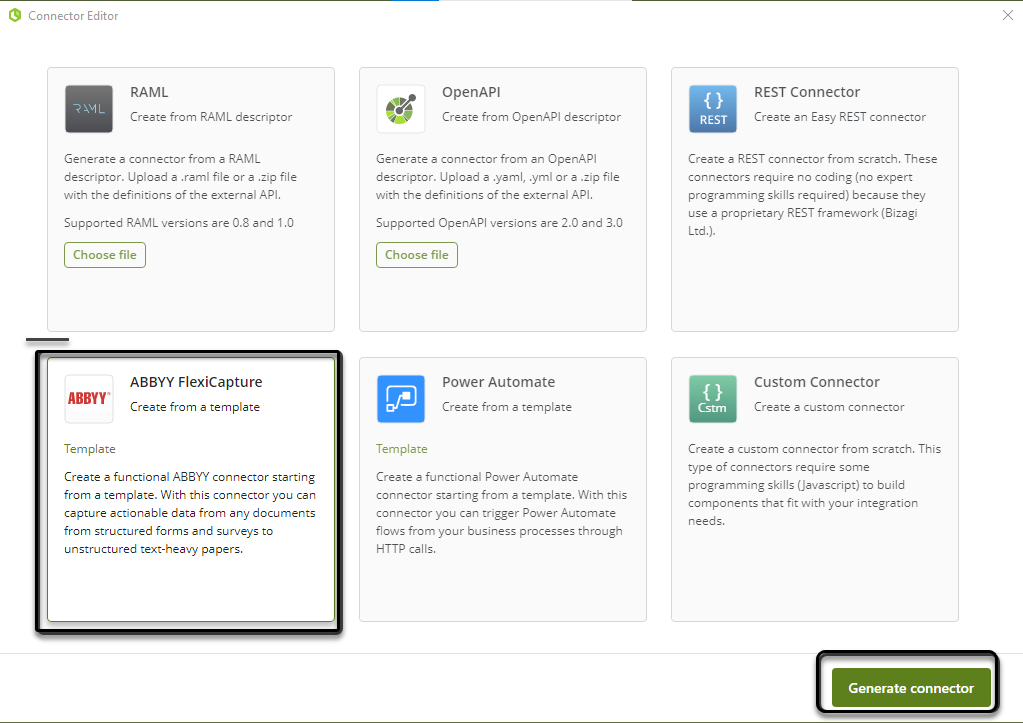Click the Power Automate icon

[401, 399]
